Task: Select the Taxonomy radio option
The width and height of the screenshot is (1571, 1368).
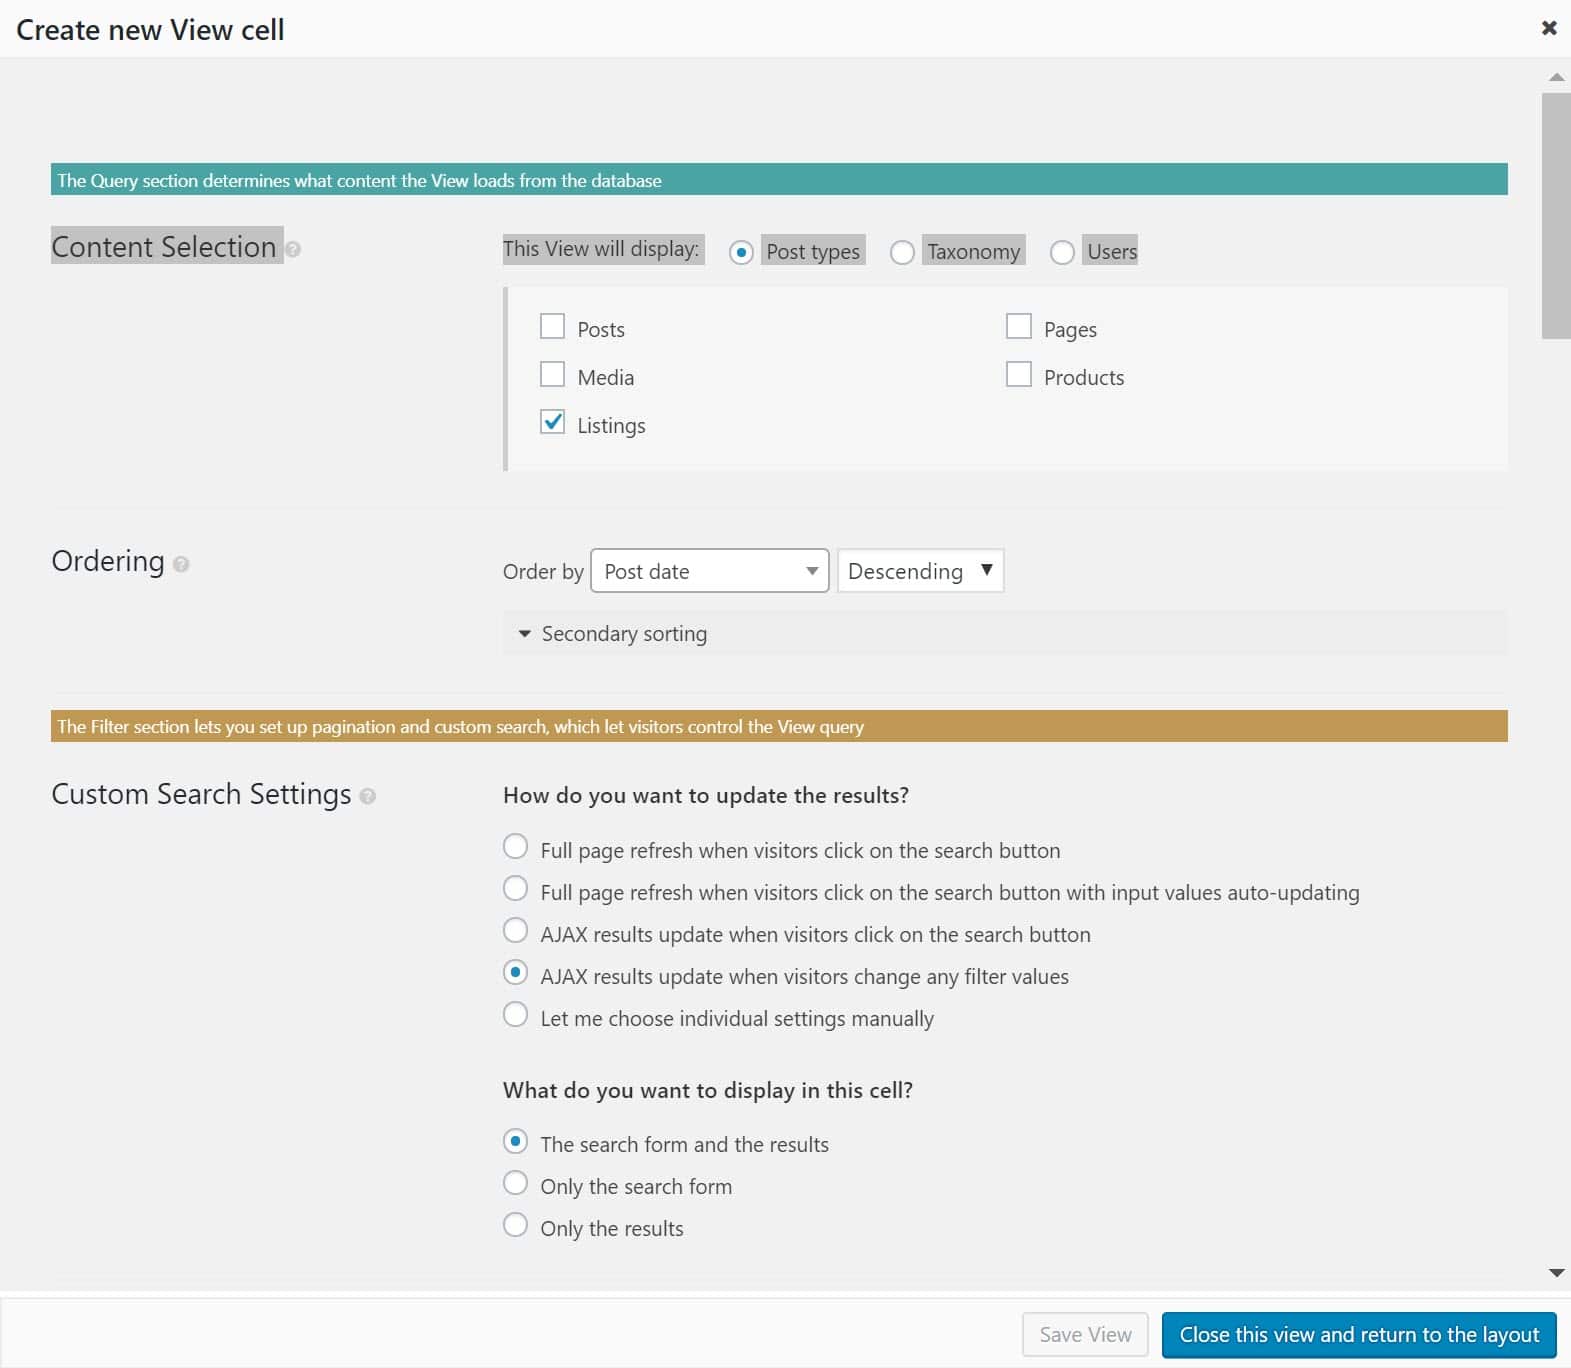Action: tap(902, 252)
